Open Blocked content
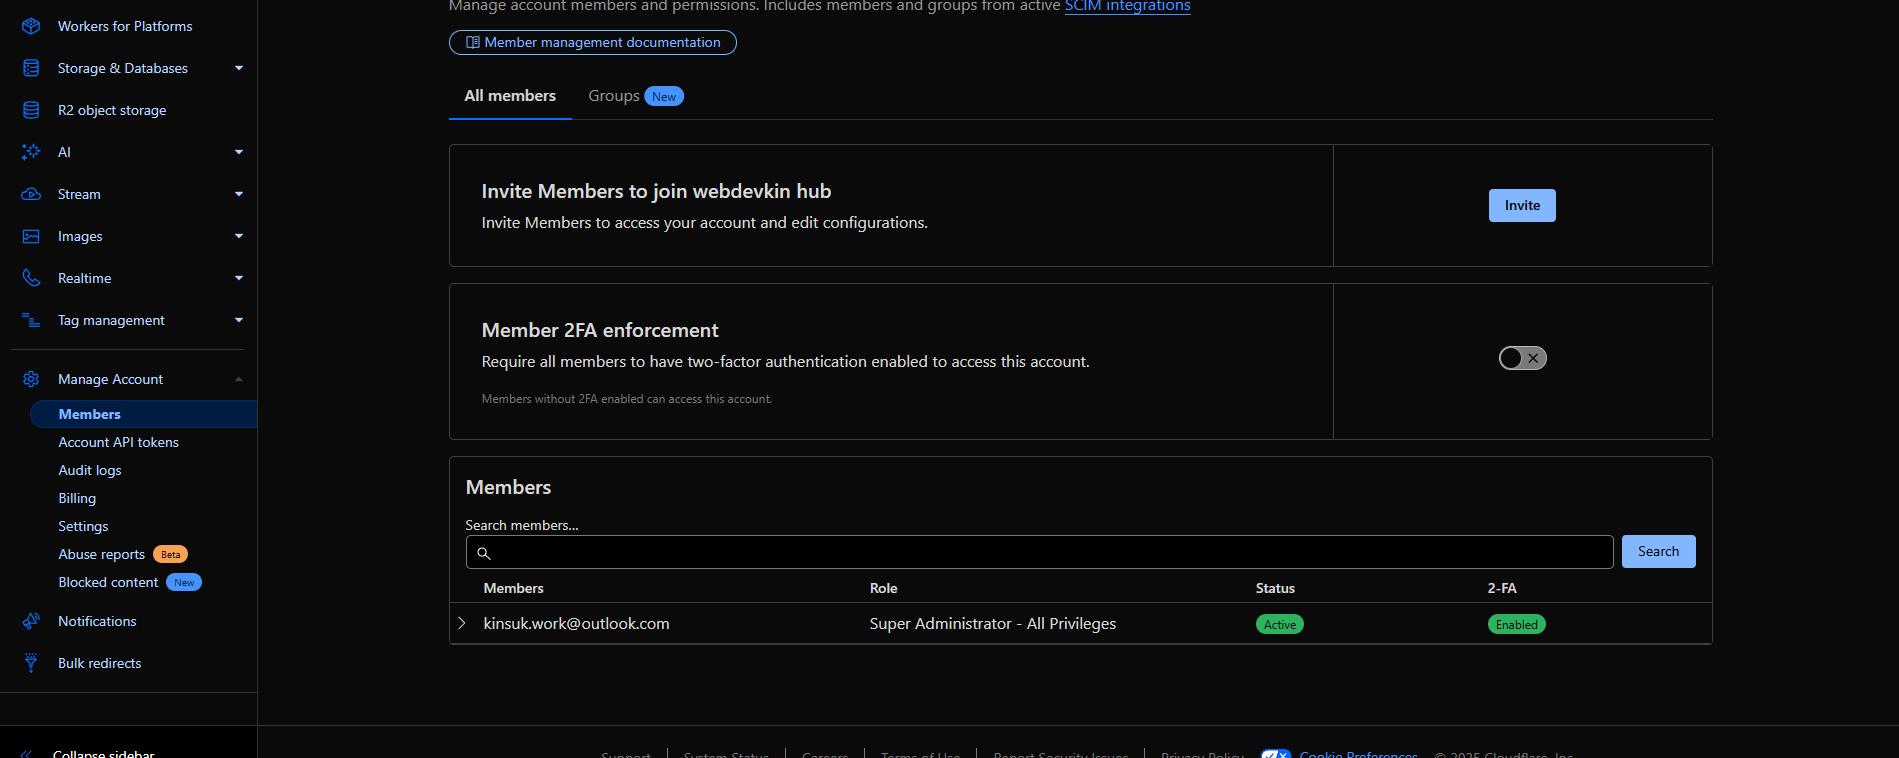The width and height of the screenshot is (1899, 758). 108,582
